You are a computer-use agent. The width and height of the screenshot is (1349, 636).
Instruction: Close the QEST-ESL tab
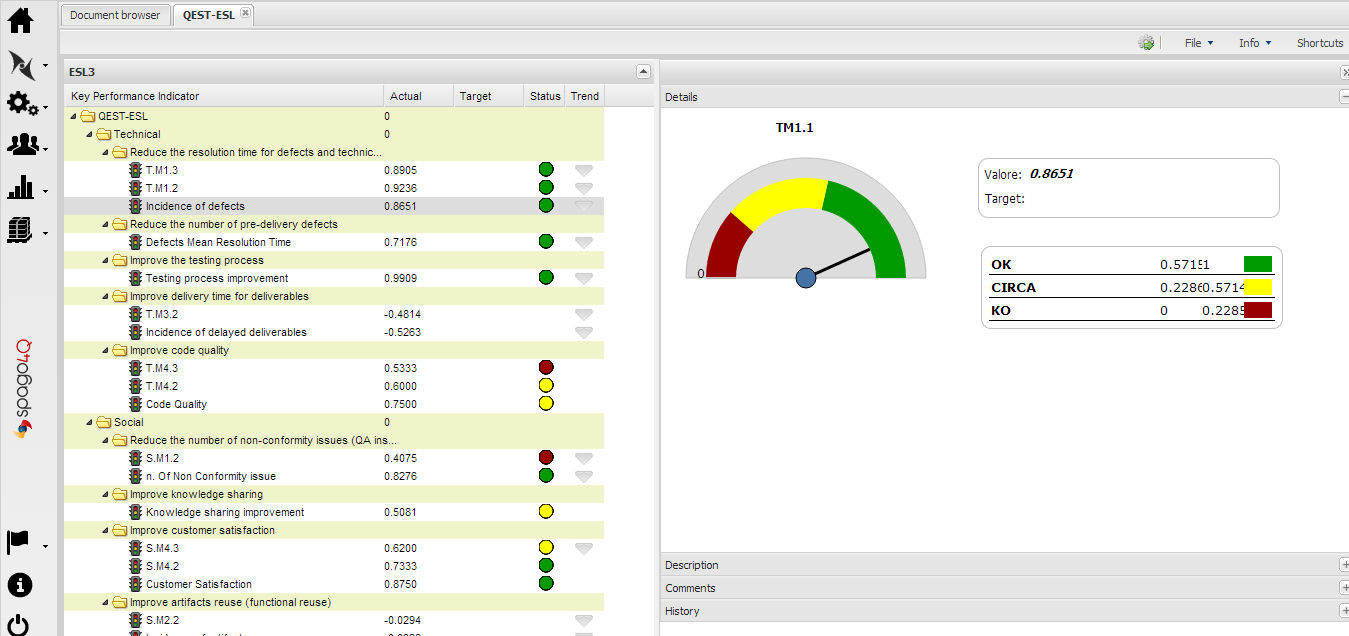(246, 14)
